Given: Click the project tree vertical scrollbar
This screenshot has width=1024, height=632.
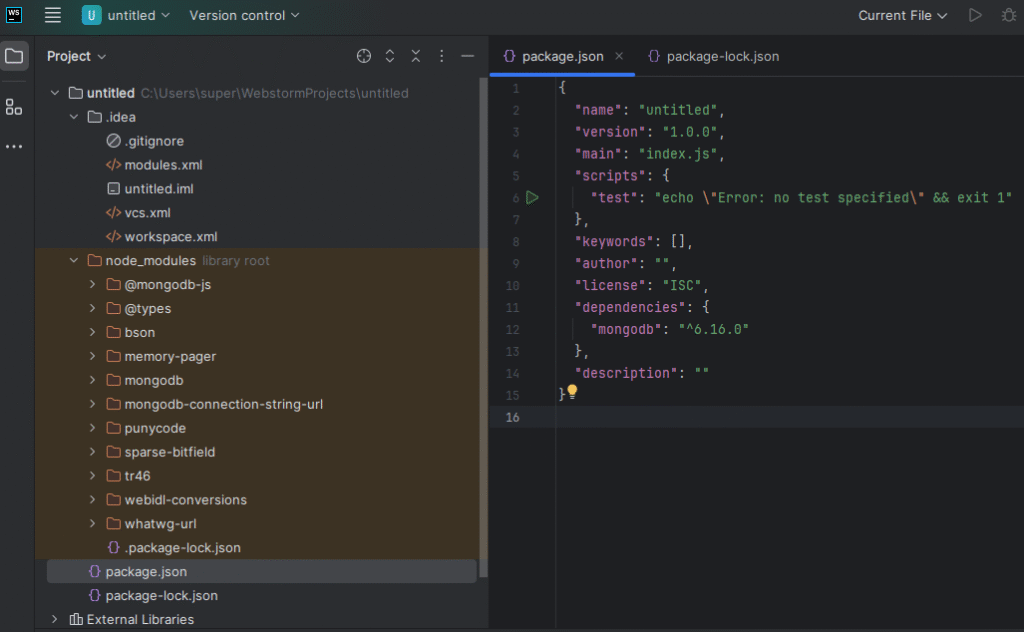Looking at the screenshot, I should click(x=483, y=328).
